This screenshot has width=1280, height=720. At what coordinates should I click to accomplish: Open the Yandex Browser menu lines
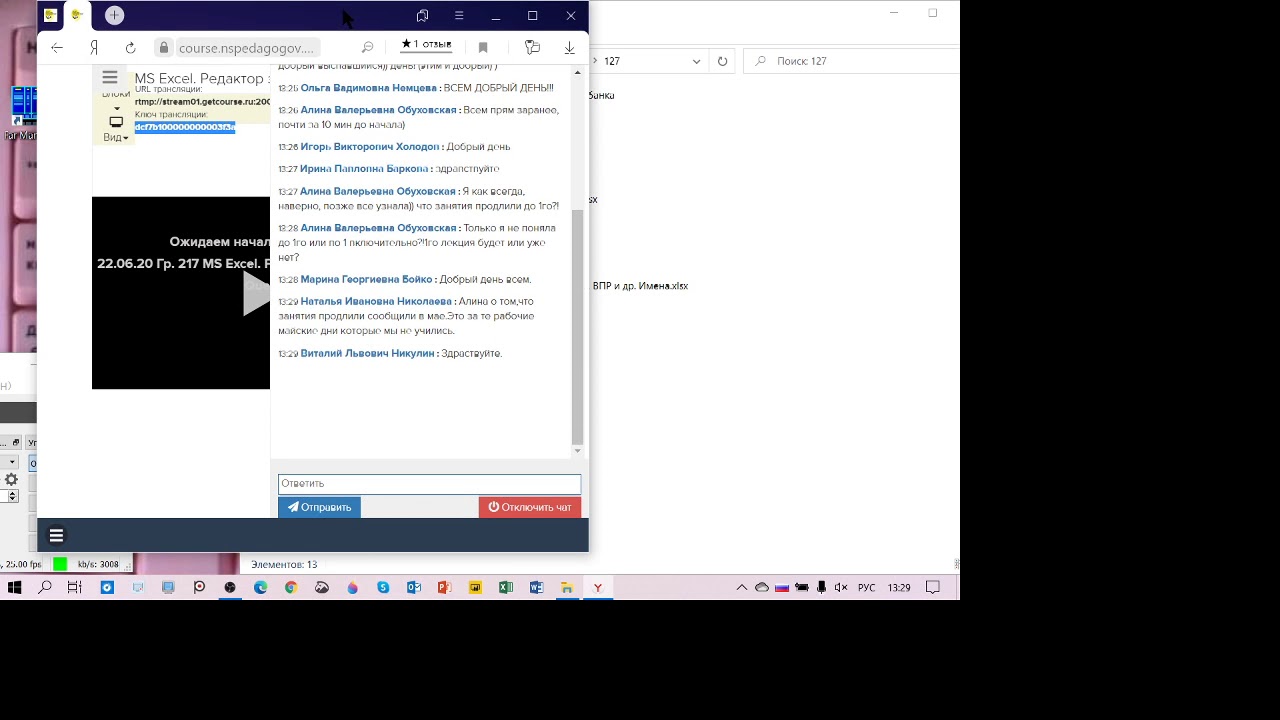(458, 16)
